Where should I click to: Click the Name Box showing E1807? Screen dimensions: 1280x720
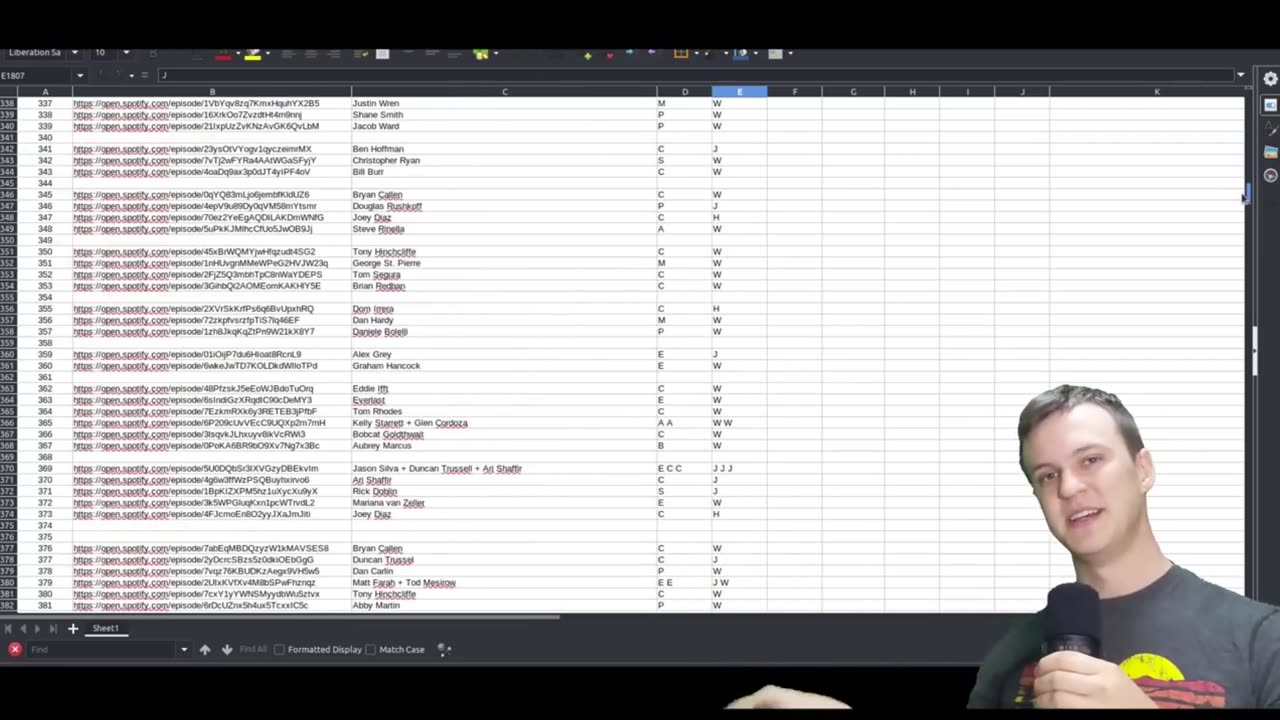[36, 75]
